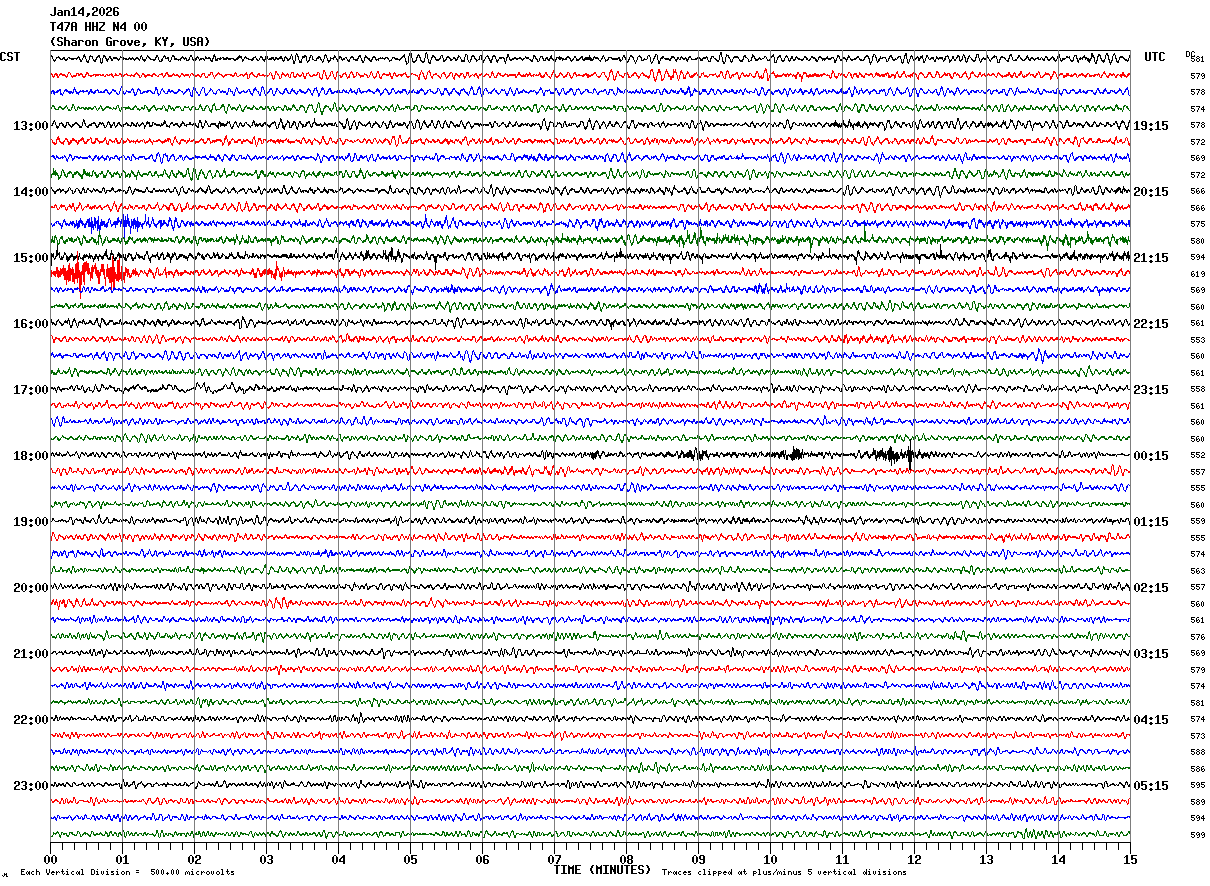
Task: Select the 17:00 CST time label
Action: [x=31, y=390]
